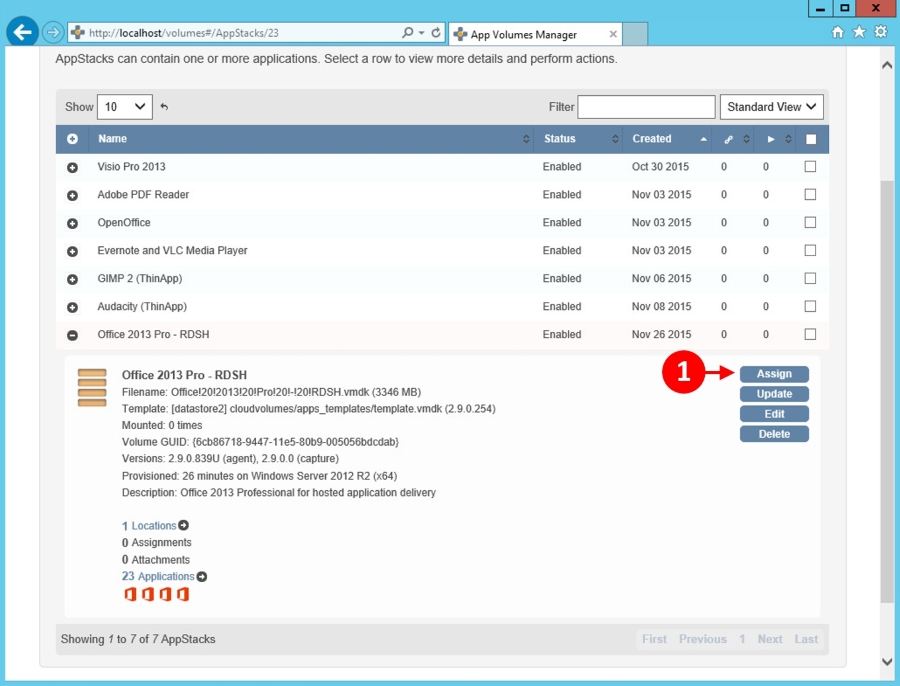
Task: Go to First page of results
Action: (654, 639)
